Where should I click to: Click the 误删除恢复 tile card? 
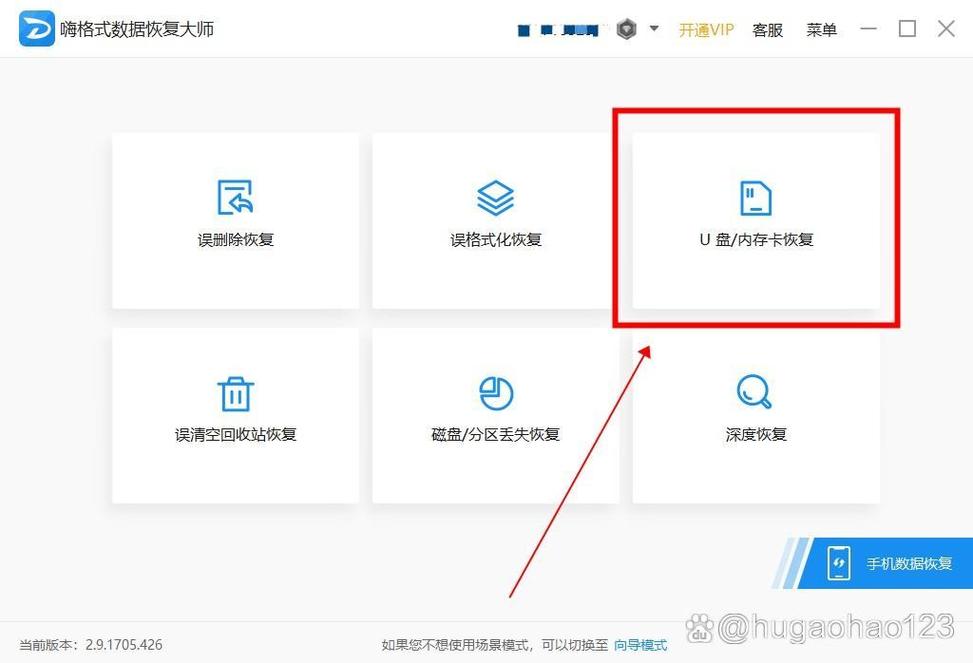[234, 220]
